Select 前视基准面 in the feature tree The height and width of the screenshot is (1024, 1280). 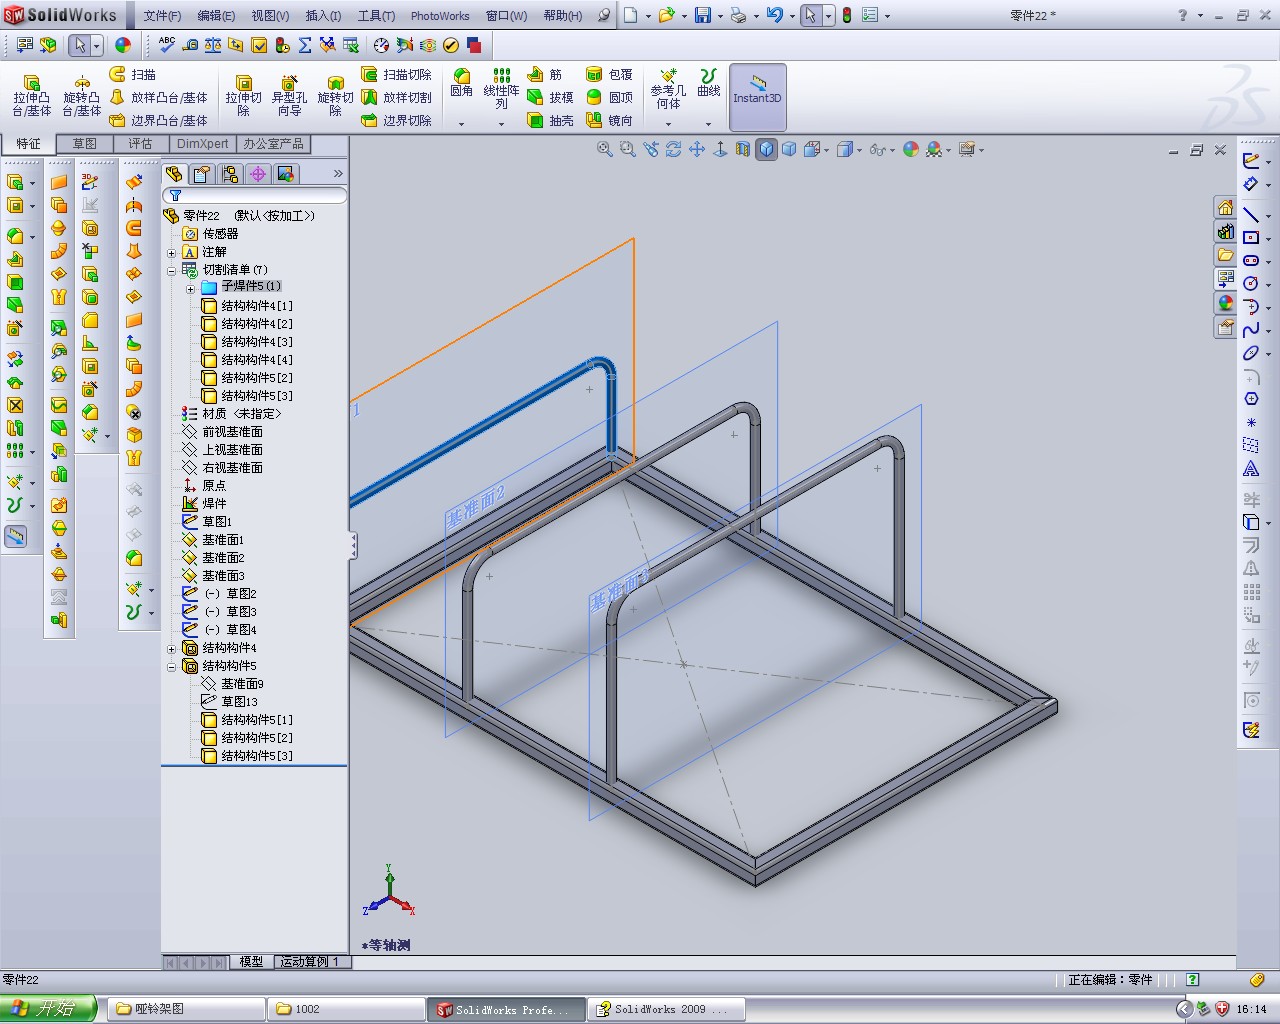coord(222,432)
